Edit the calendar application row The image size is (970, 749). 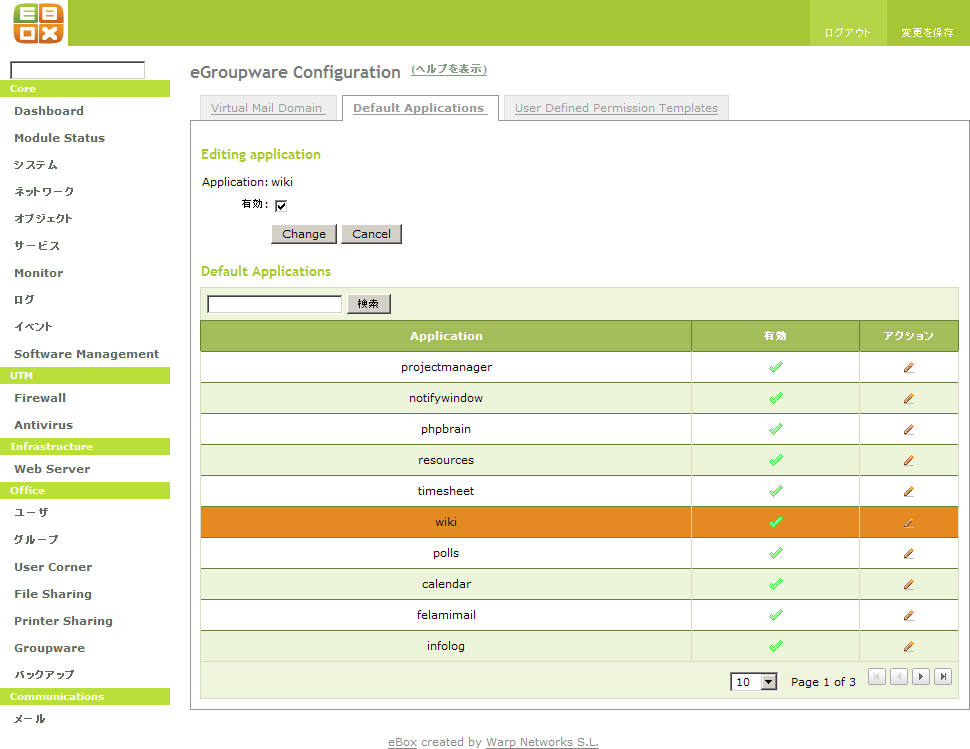[x=908, y=584]
